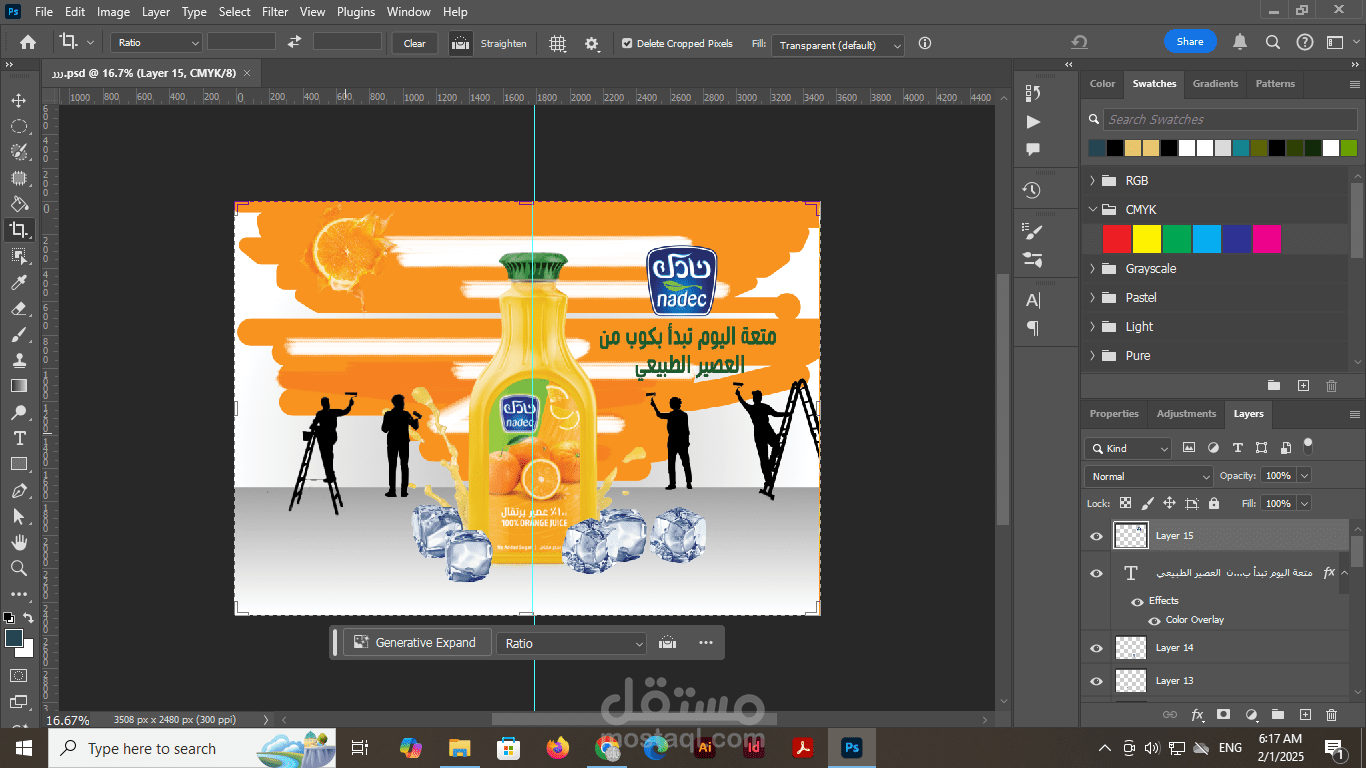1366x768 pixels.
Task: Hide Layer 15 visibility
Action: point(1096,536)
